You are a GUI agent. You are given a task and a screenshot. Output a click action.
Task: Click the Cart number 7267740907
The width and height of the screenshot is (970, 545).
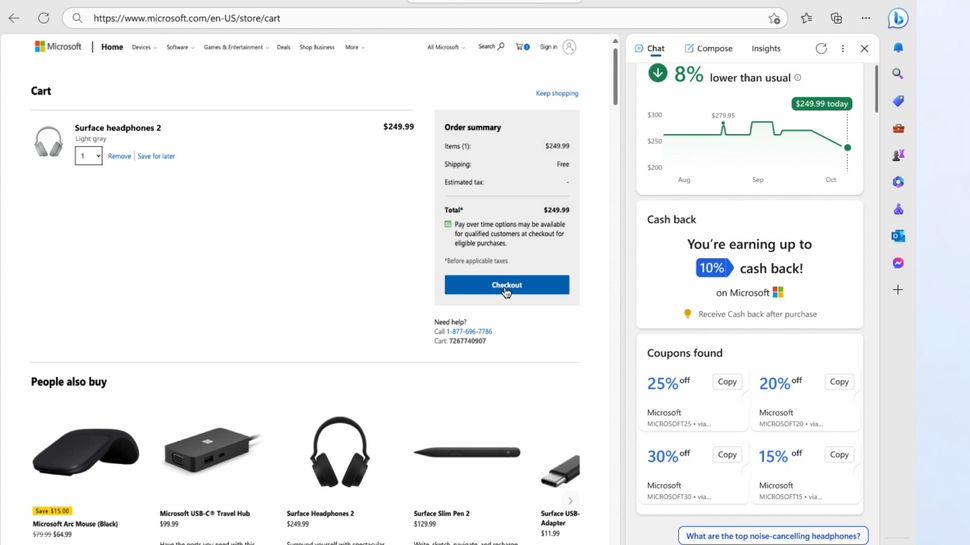[467, 341]
